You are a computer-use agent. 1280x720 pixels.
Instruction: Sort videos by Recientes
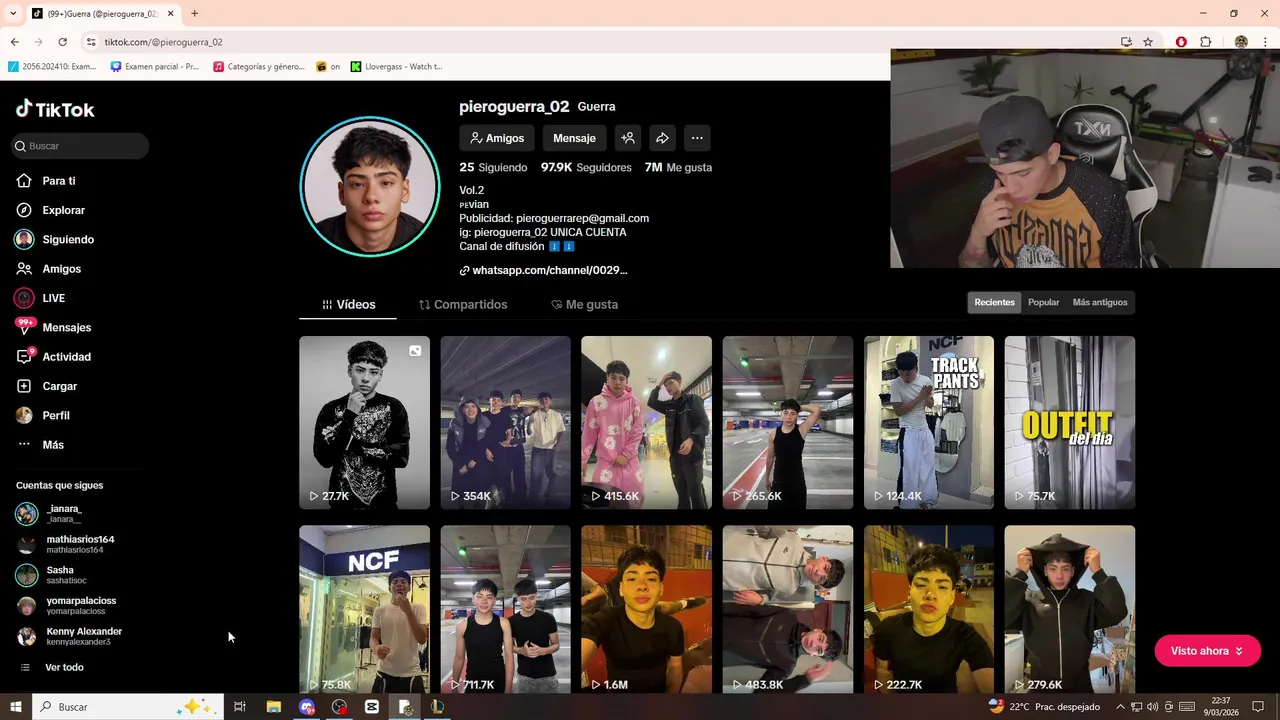click(994, 302)
